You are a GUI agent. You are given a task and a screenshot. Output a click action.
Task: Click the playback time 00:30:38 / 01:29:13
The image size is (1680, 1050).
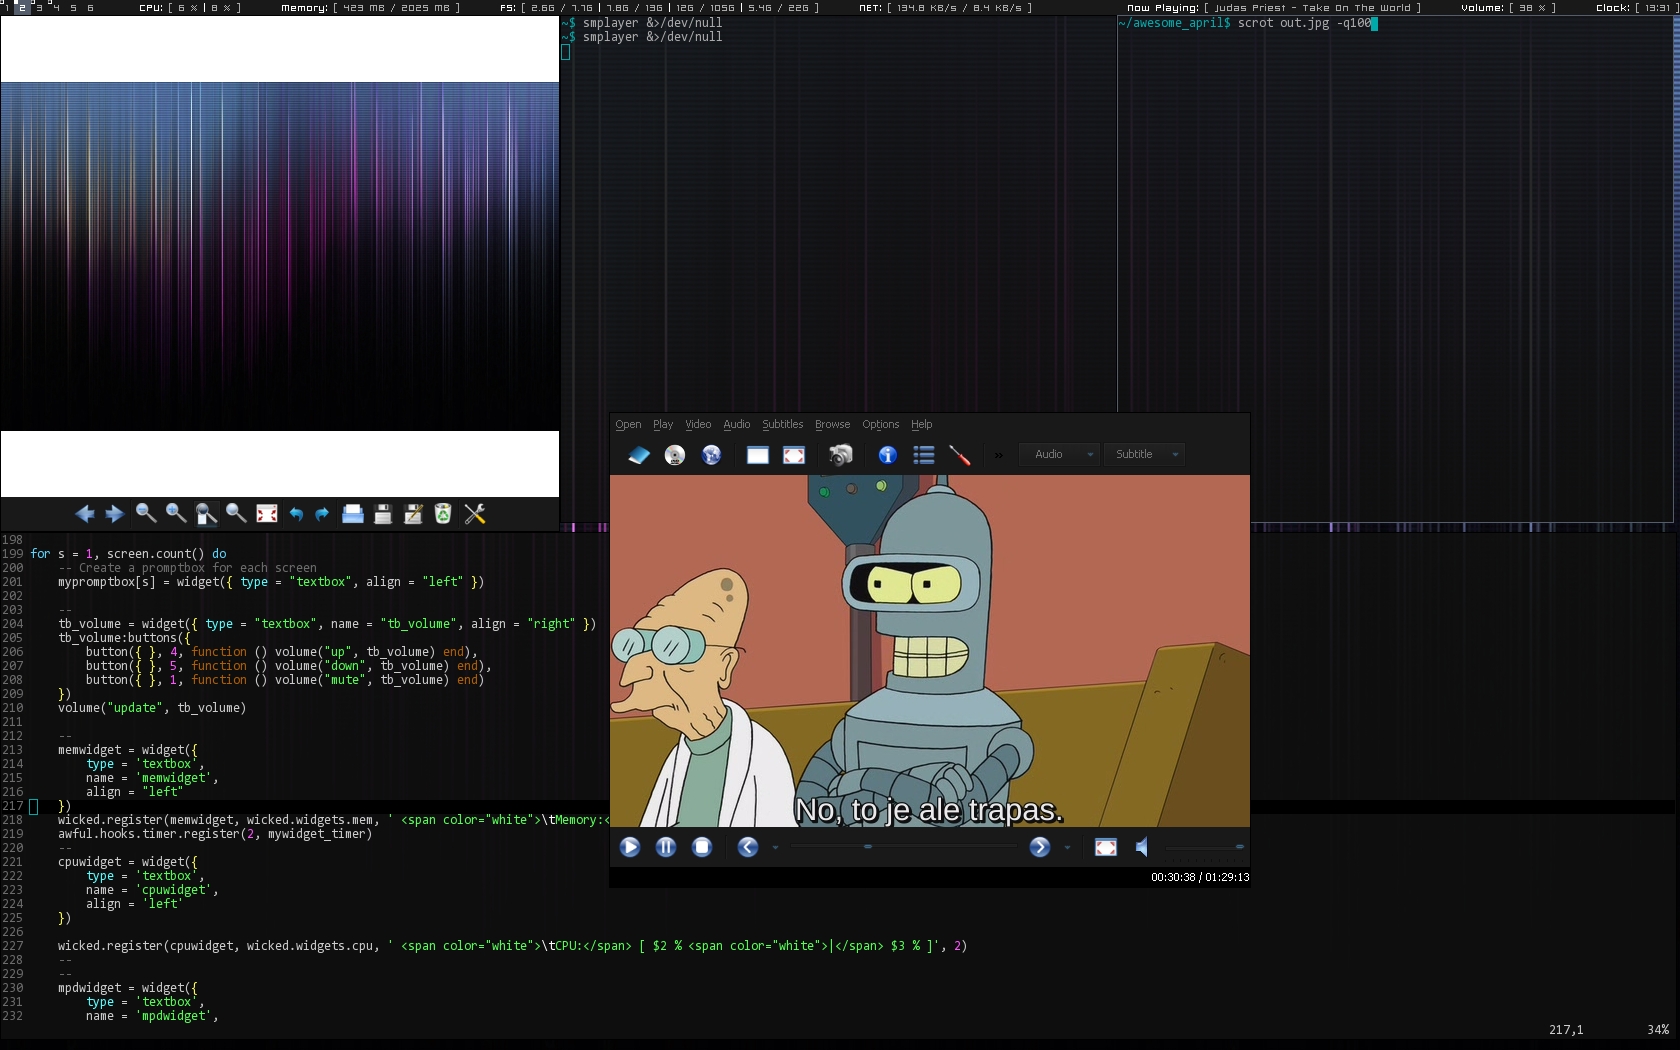[1200, 877]
